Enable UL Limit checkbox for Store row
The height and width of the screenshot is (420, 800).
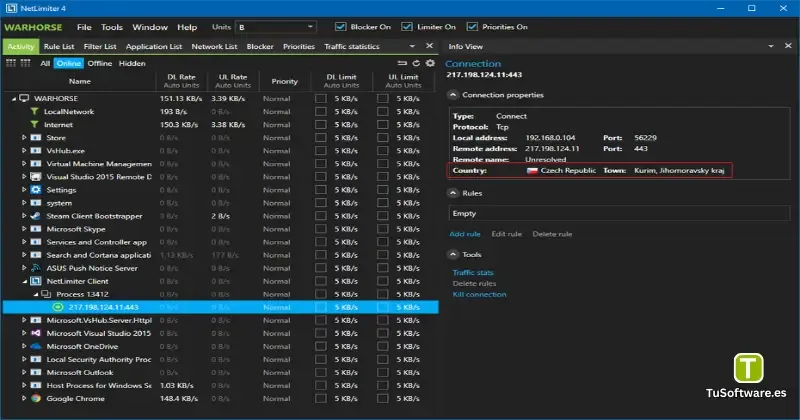[x=383, y=138]
